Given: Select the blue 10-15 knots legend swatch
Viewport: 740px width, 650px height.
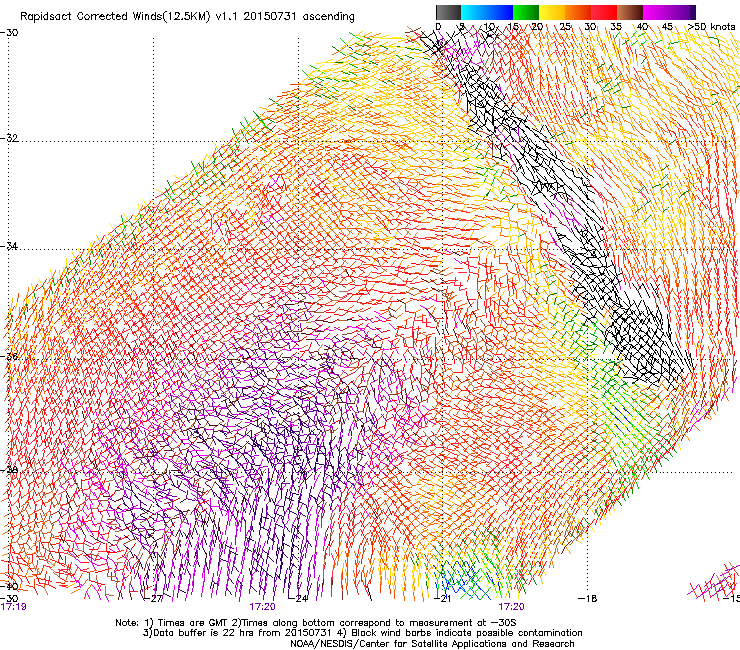Looking at the screenshot, I should point(500,12).
